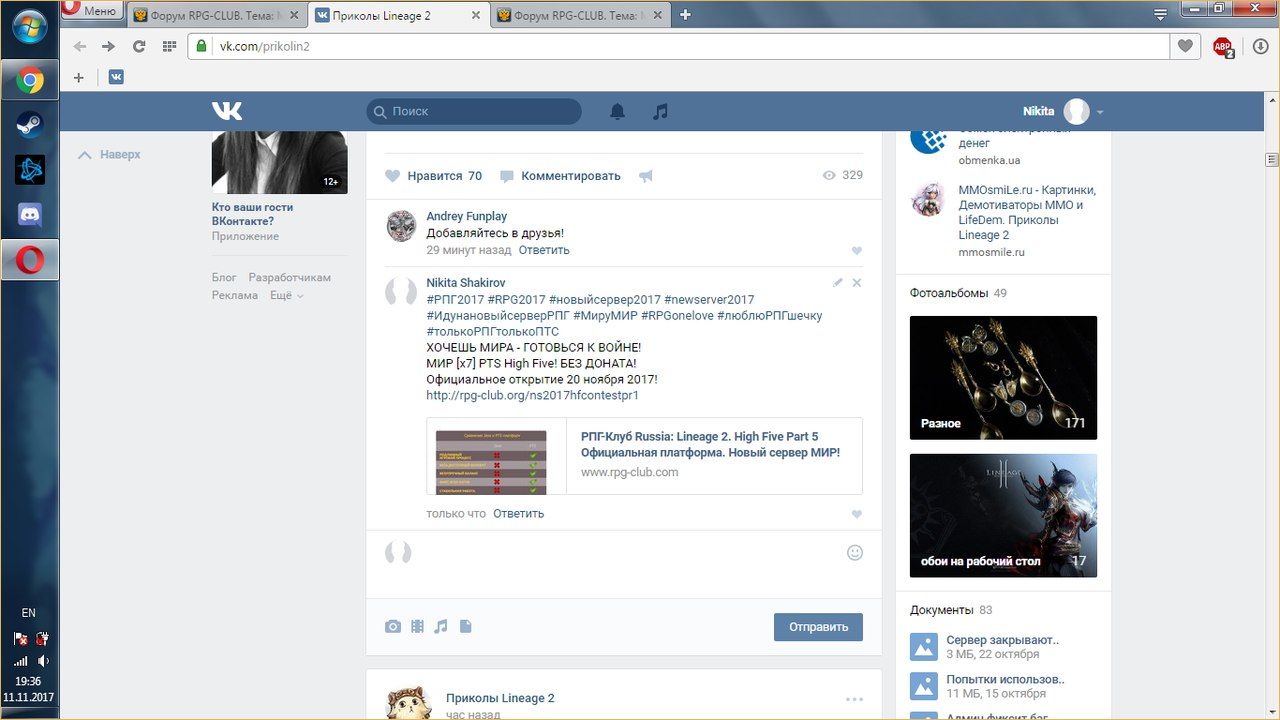Like Andrey Funplay's comment
This screenshot has width=1280, height=720.
pos(856,251)
